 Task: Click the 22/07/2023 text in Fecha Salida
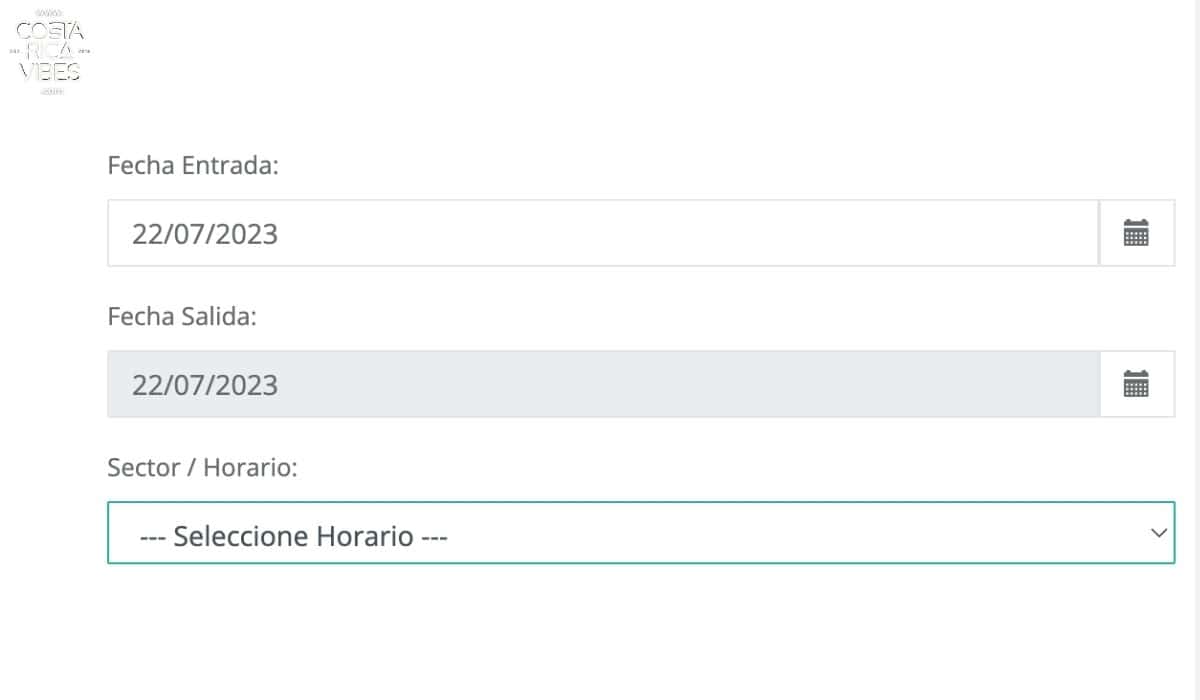(x=205, y=386)
